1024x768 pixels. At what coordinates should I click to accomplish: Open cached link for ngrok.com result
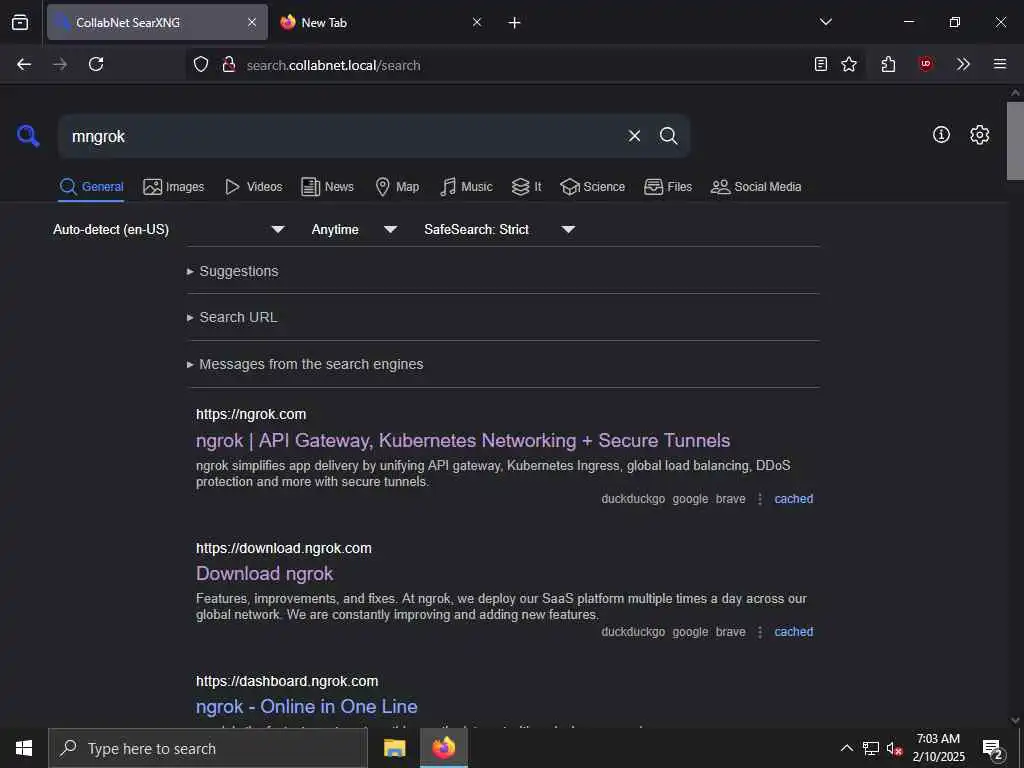pyautogui.click(x=793, y=499)
